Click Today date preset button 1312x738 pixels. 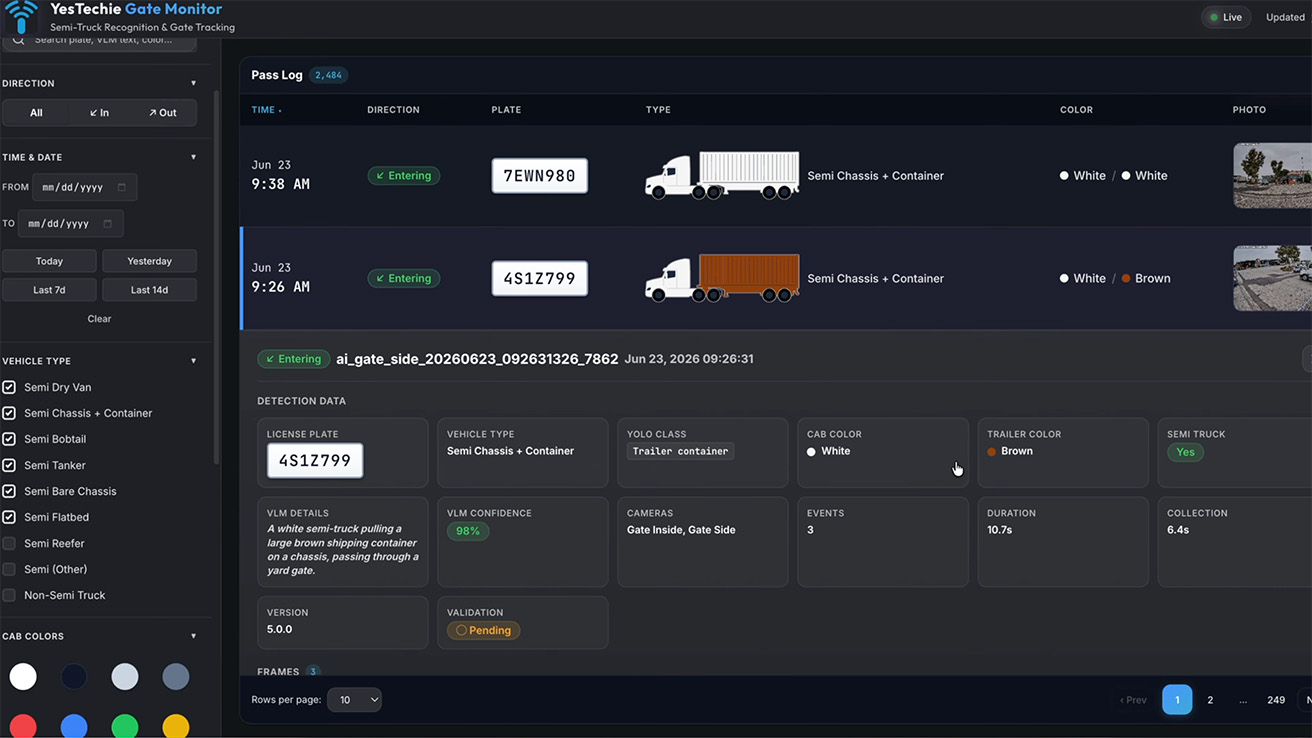49,261
